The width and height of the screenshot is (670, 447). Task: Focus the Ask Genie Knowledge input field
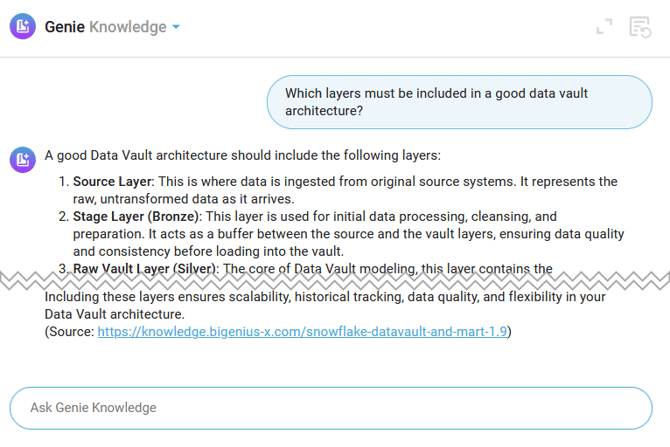click(330, 407)
